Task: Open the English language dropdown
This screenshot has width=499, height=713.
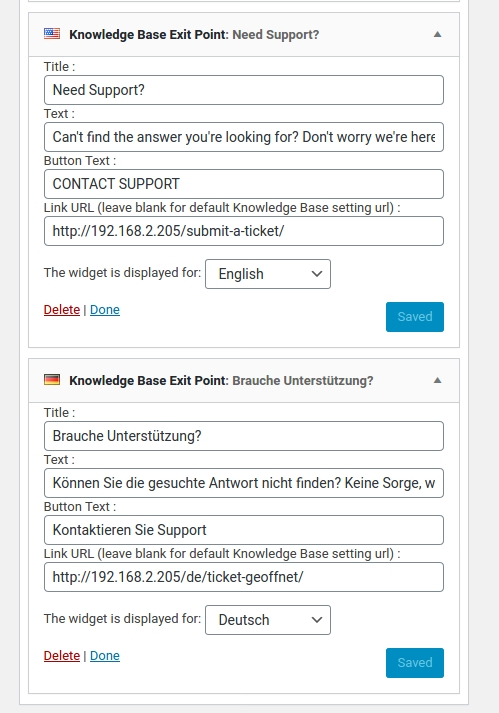Action: click(x=268, y=274)
